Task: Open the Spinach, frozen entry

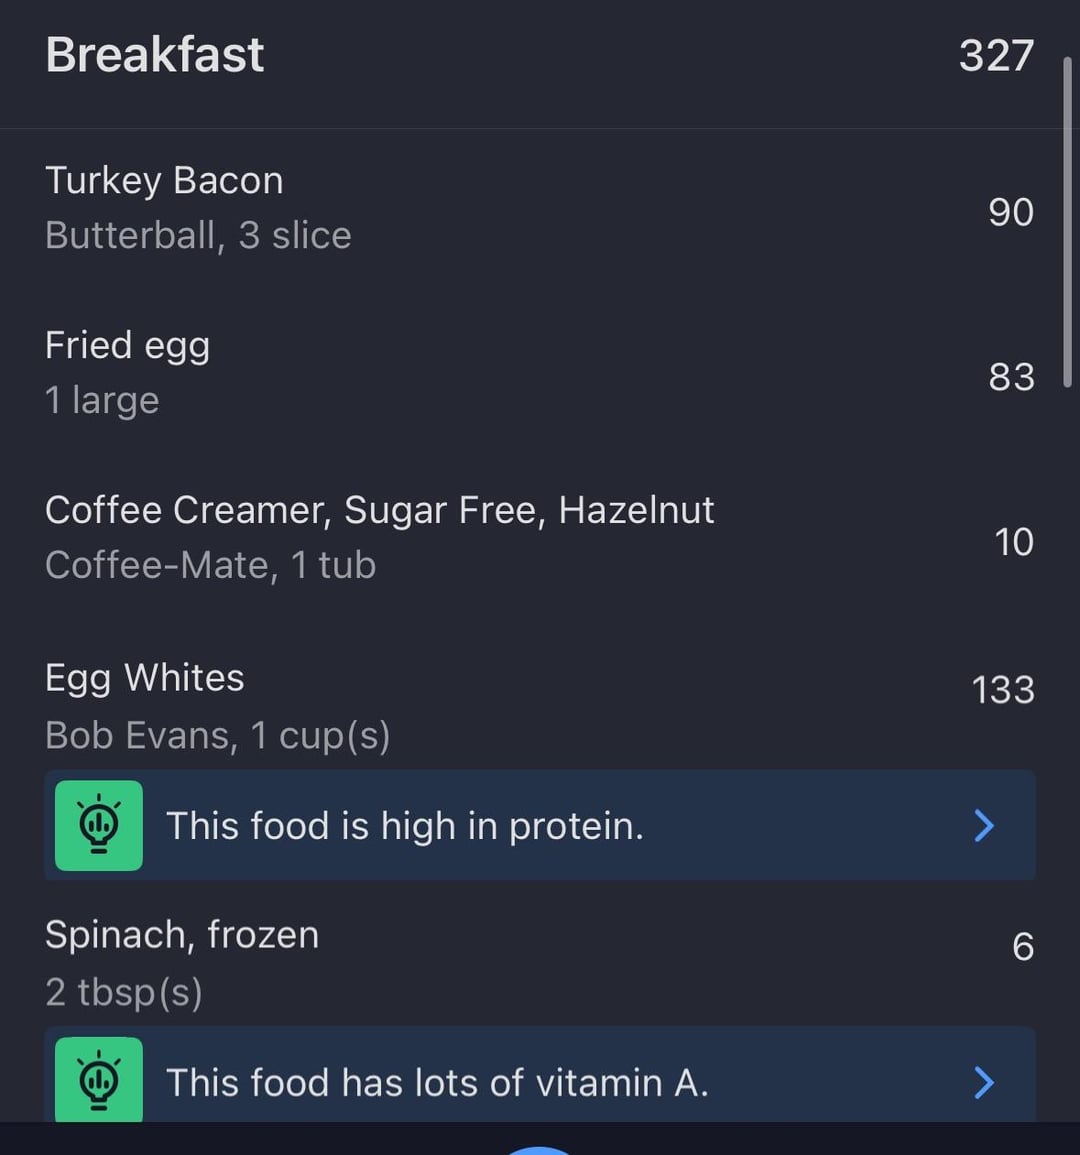Action: [540, 962]
